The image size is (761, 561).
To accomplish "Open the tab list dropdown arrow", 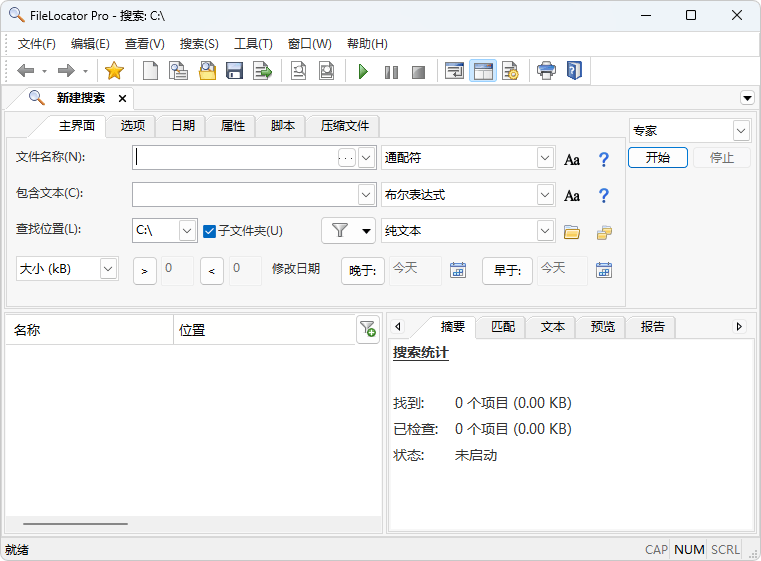I will point(747,98).
